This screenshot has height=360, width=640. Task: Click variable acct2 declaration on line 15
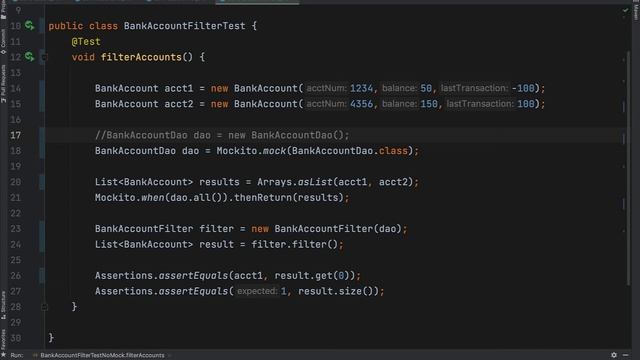click(x=179, y=104)
